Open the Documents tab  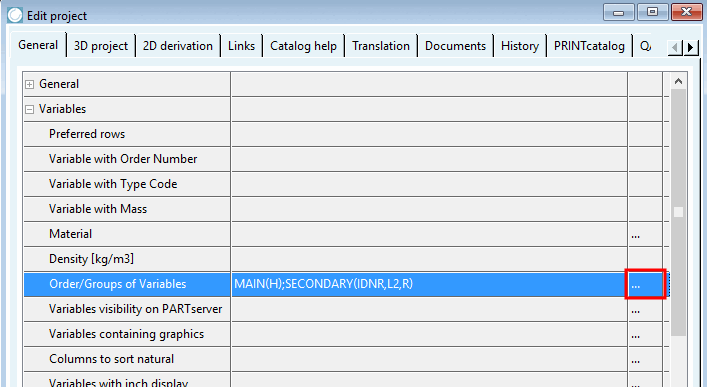(x=455, y=46)
